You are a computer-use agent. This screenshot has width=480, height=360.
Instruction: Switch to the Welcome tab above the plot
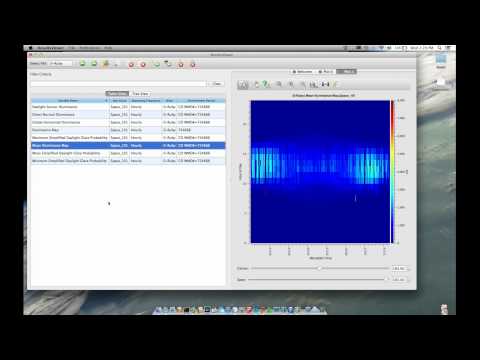(302, 72)
